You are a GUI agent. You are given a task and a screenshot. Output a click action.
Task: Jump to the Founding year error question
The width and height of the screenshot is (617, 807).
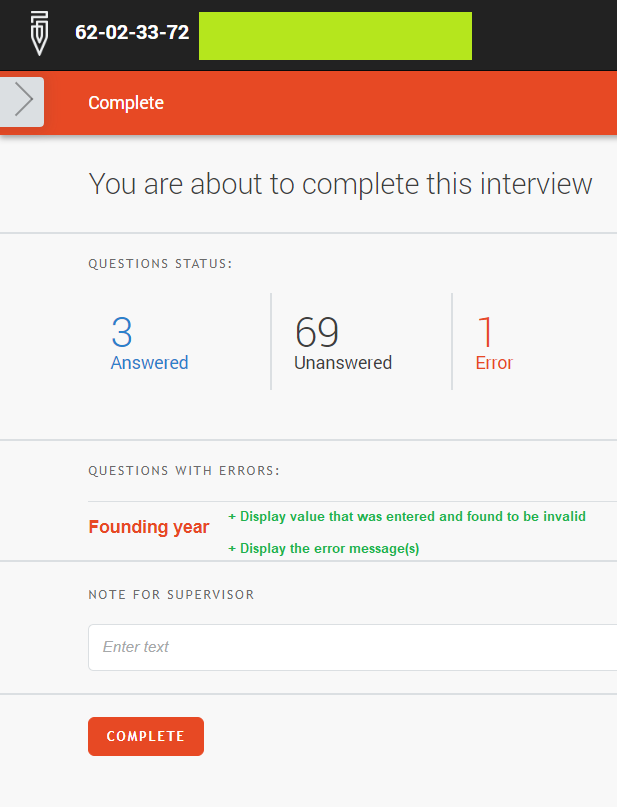tap(148, 527)
